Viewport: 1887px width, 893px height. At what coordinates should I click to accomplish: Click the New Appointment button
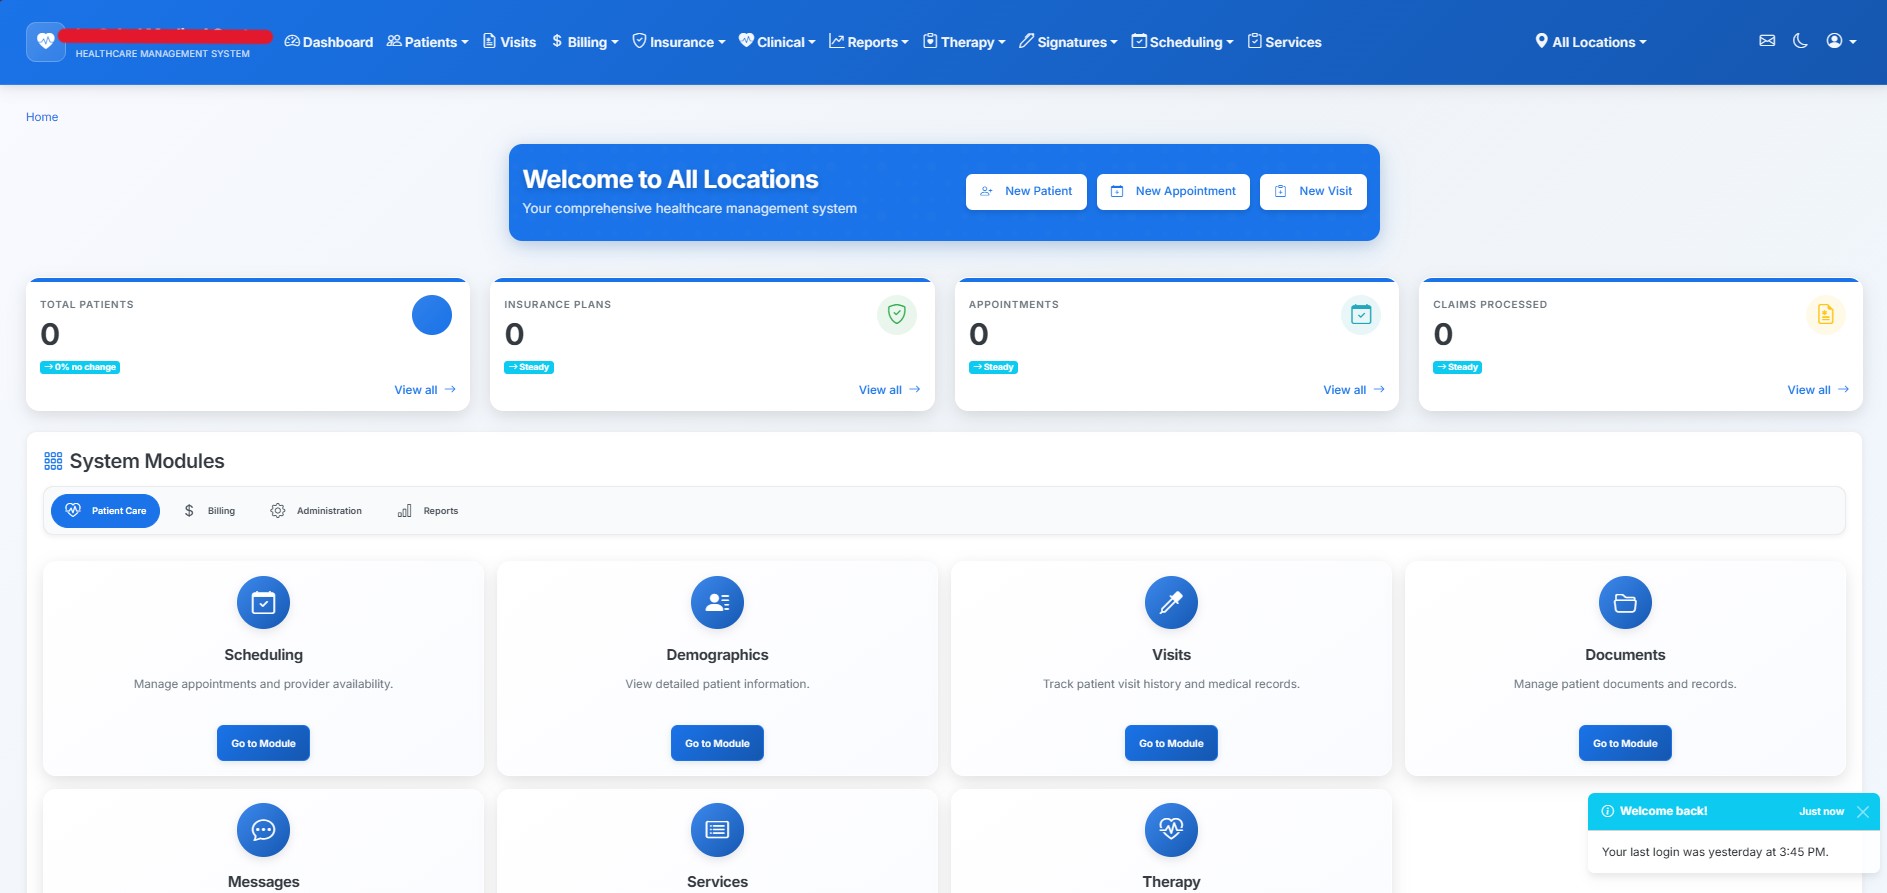pos(1173,191)
